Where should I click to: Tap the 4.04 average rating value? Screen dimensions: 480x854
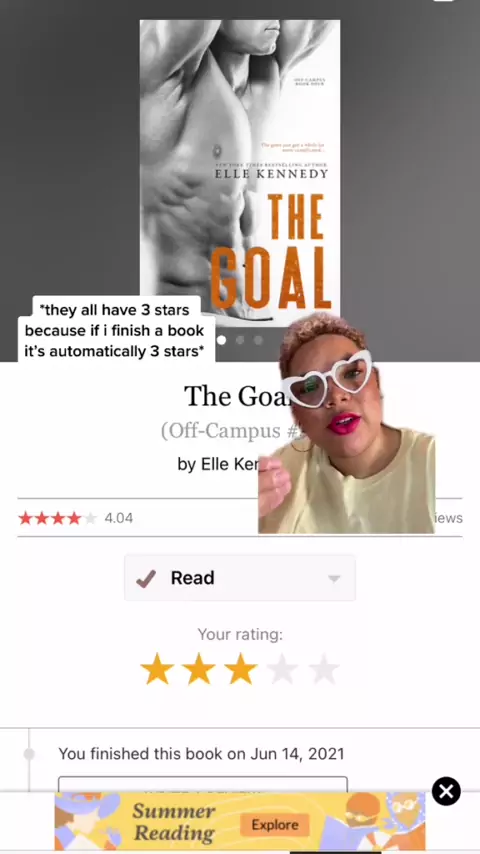[x=118, y=518]
